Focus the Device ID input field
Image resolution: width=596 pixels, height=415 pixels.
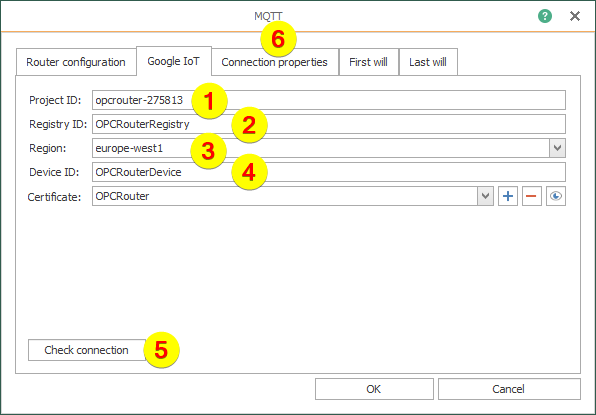329,172
